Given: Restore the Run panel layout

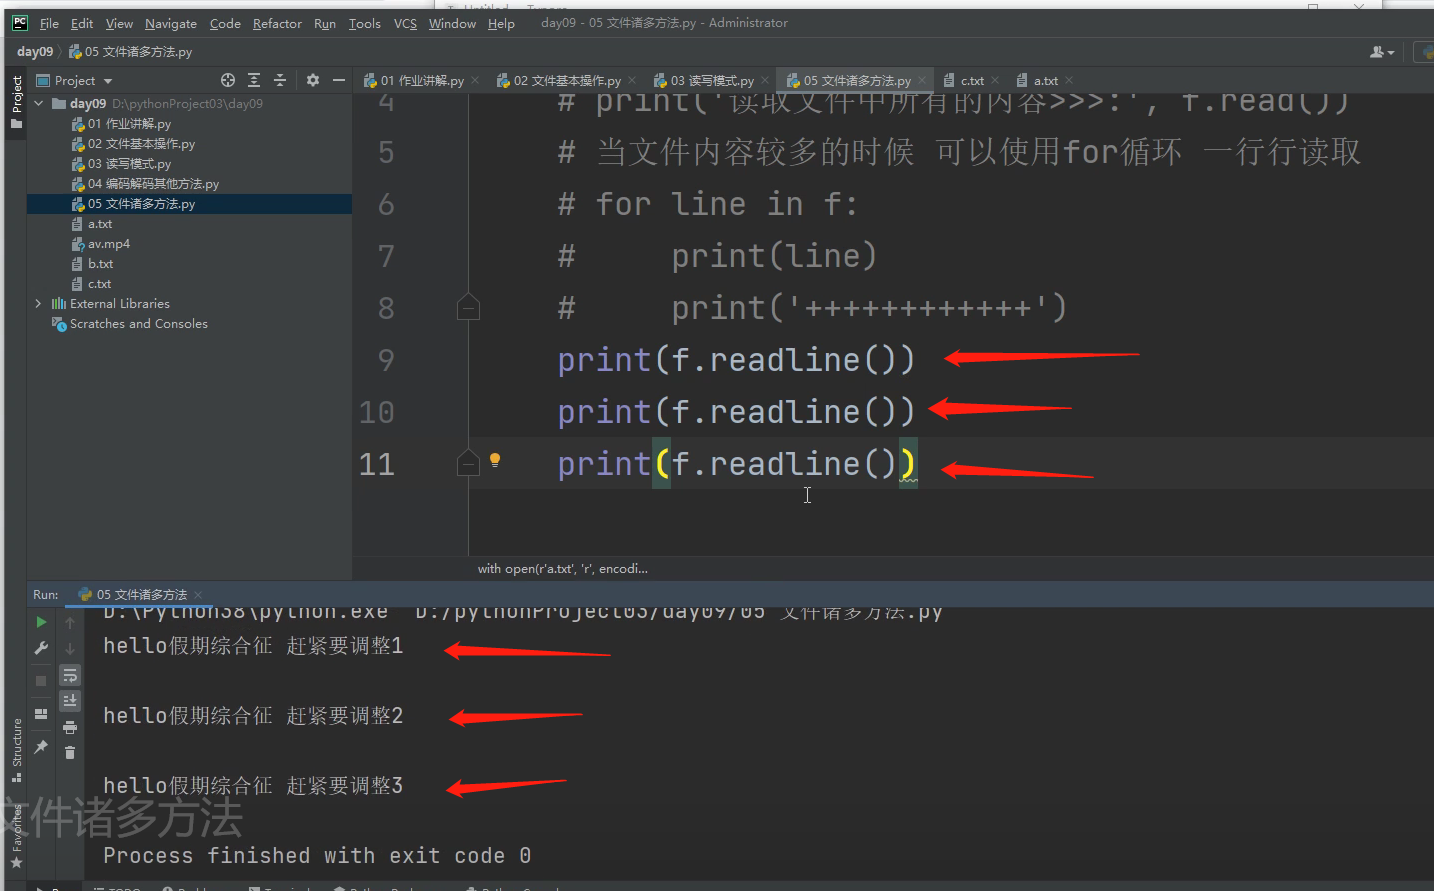Looking at the screenshot, I should [41, 714].
